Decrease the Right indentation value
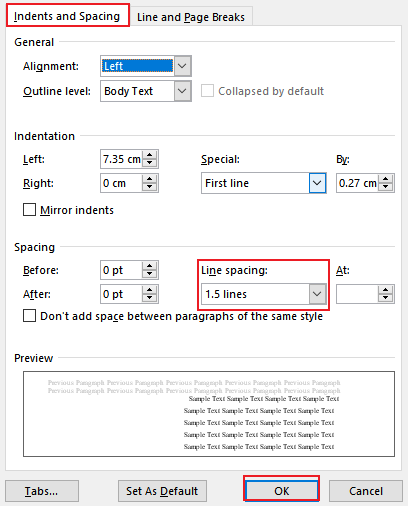The image size is (408, 506). point(150,187)
